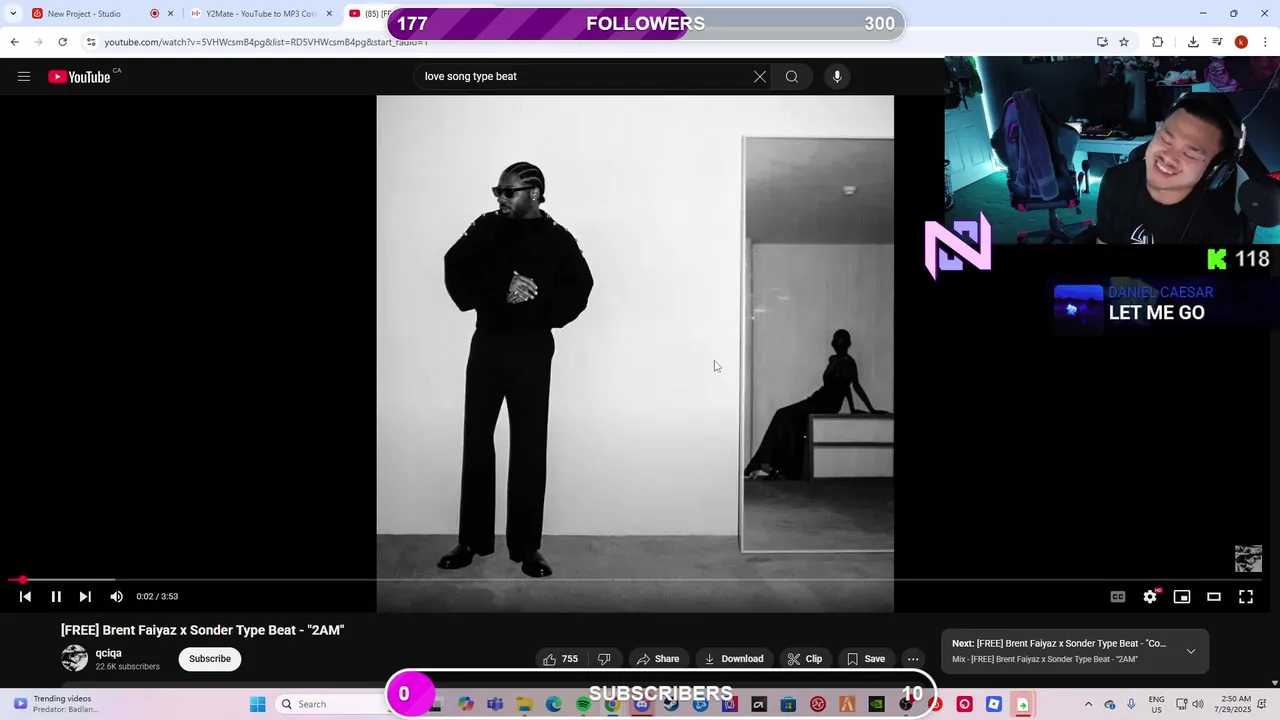Image resolution: width=1280 pixels, height=720 pixels.
Task: Open Chrome media control icon
Action: 1217,42
